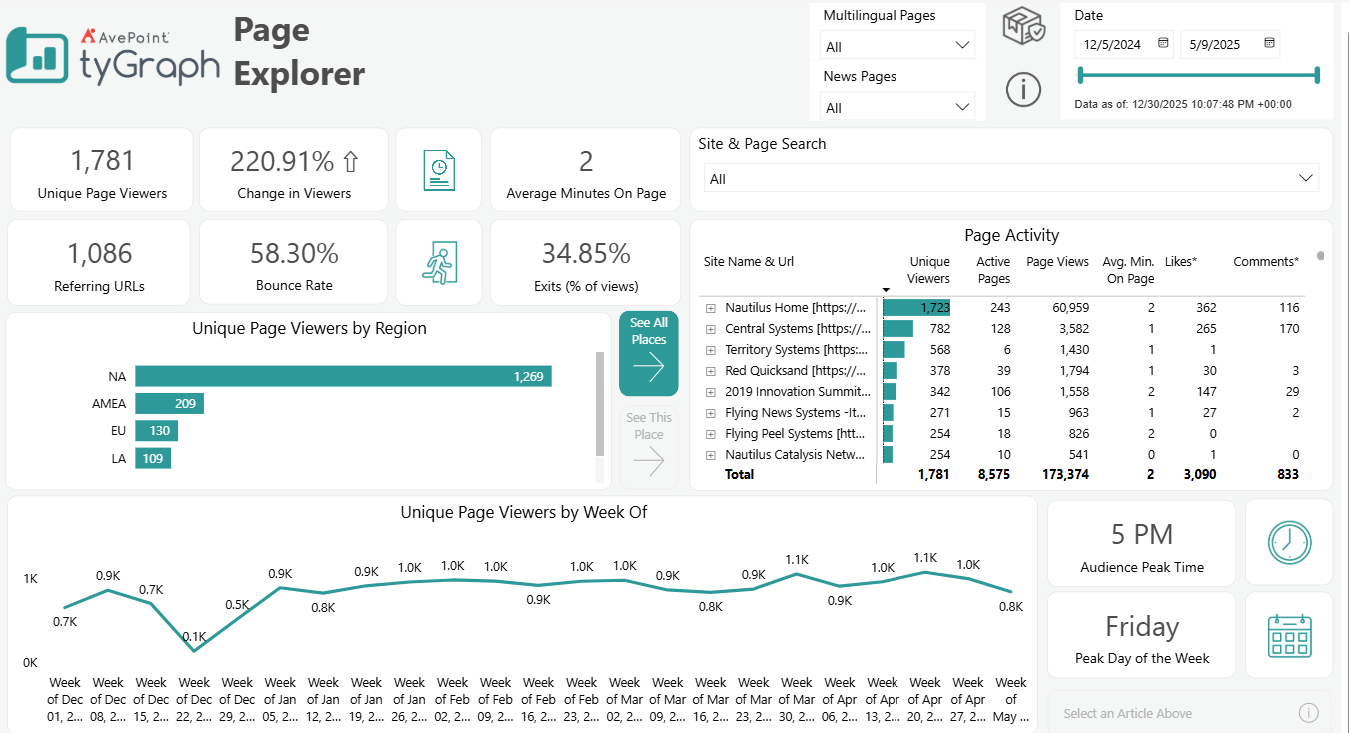1349x733 pixels.
Task: Click the See All Places button
Action: (648, 353)
